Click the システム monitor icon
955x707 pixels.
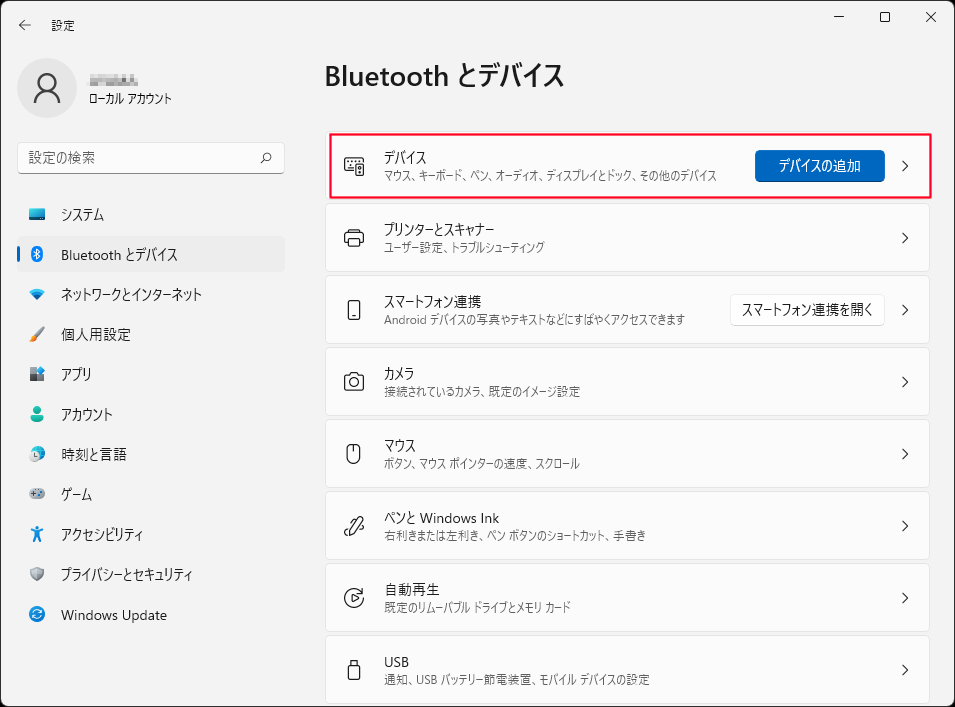click(x=37, y=214)
